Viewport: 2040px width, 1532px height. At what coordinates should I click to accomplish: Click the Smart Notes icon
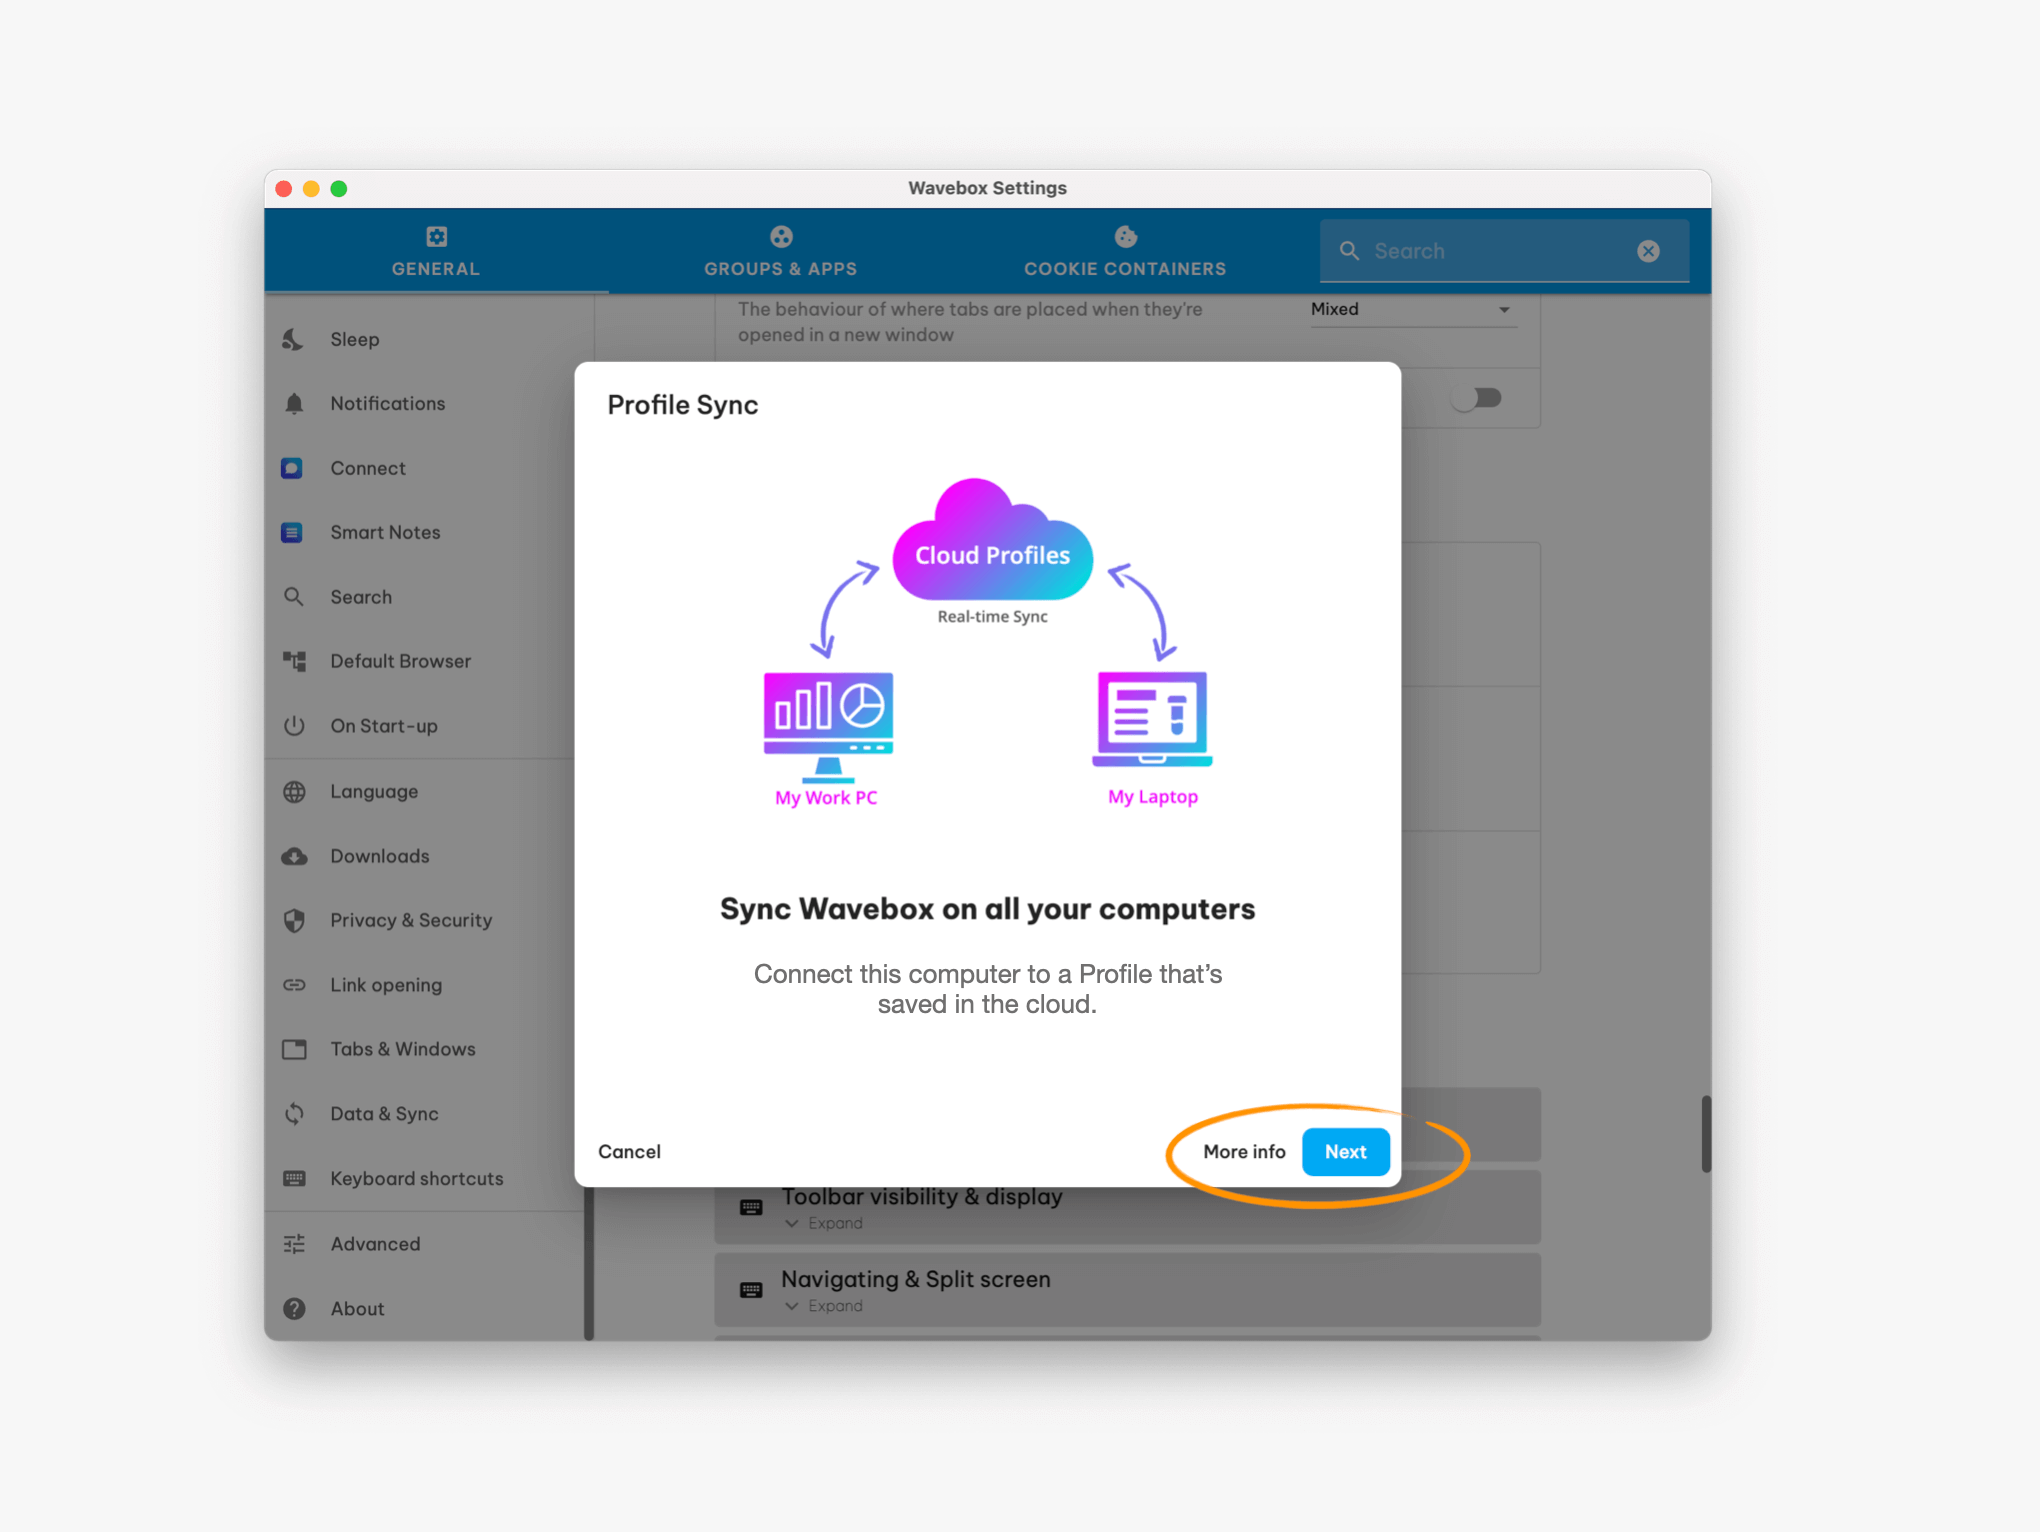coord(292,532)
